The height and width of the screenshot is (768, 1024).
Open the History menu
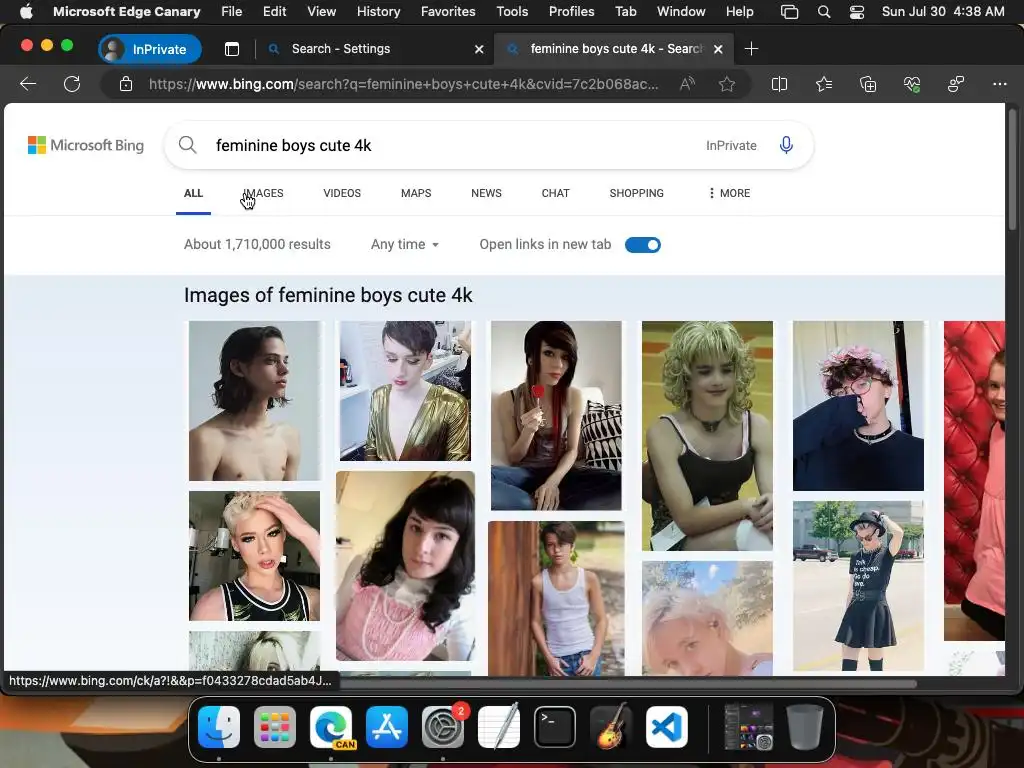point(379,12)
